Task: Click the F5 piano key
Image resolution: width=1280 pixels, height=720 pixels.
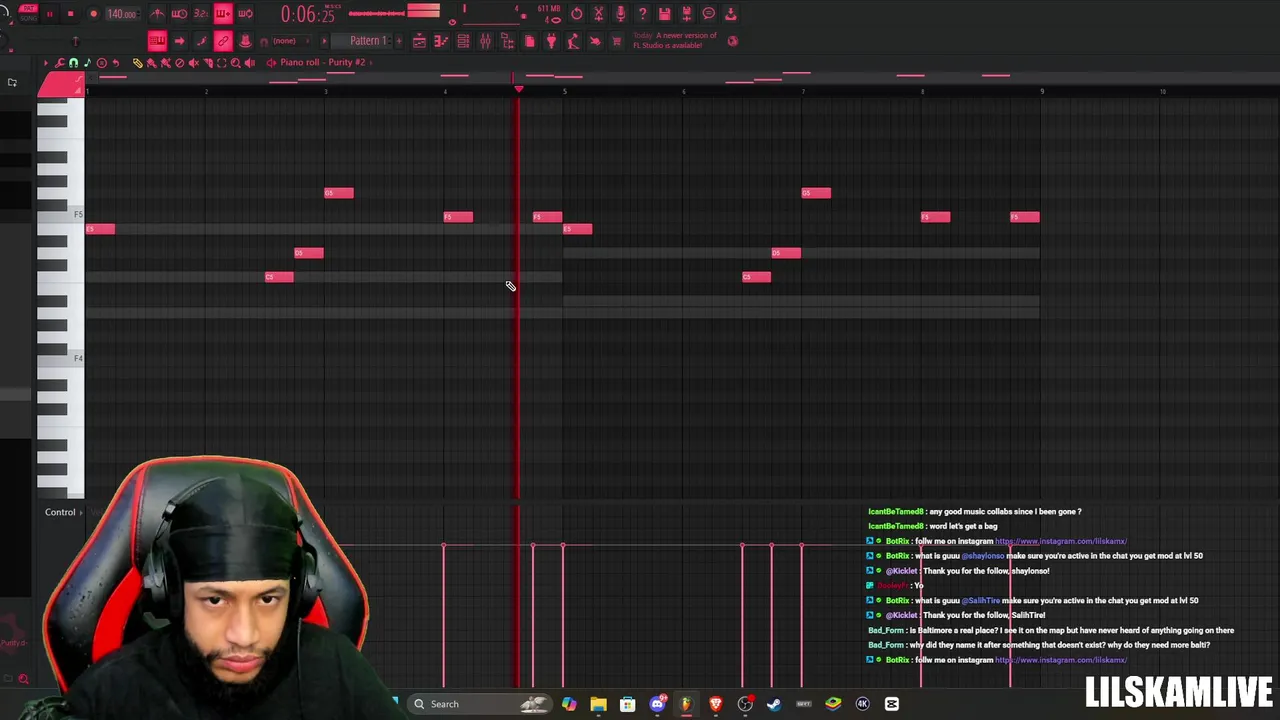Action: pyautogui.click(x=60, y=215)
